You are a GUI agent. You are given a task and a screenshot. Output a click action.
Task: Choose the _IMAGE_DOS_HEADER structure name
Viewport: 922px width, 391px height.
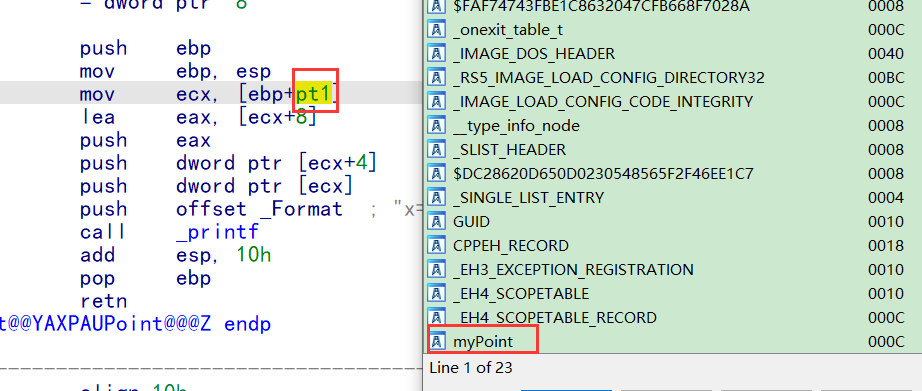click(534, 54)
